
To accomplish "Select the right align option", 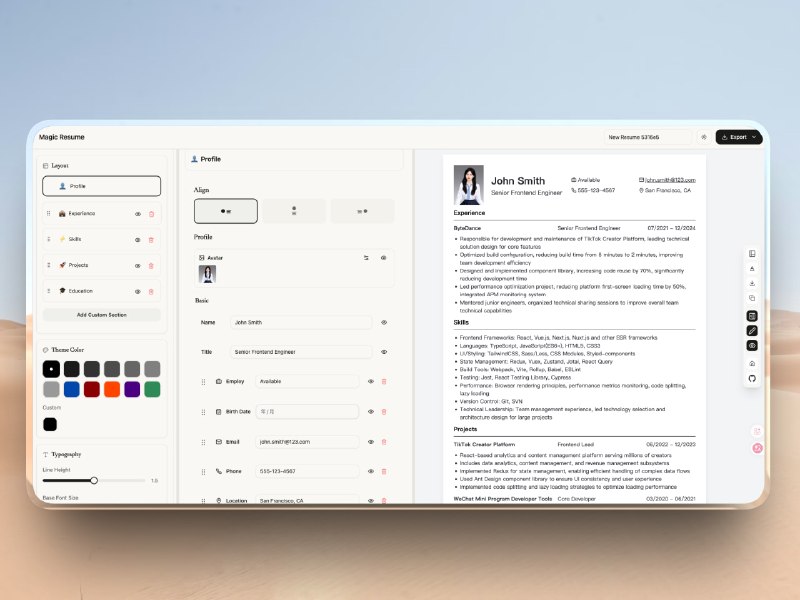I will 362,210.
